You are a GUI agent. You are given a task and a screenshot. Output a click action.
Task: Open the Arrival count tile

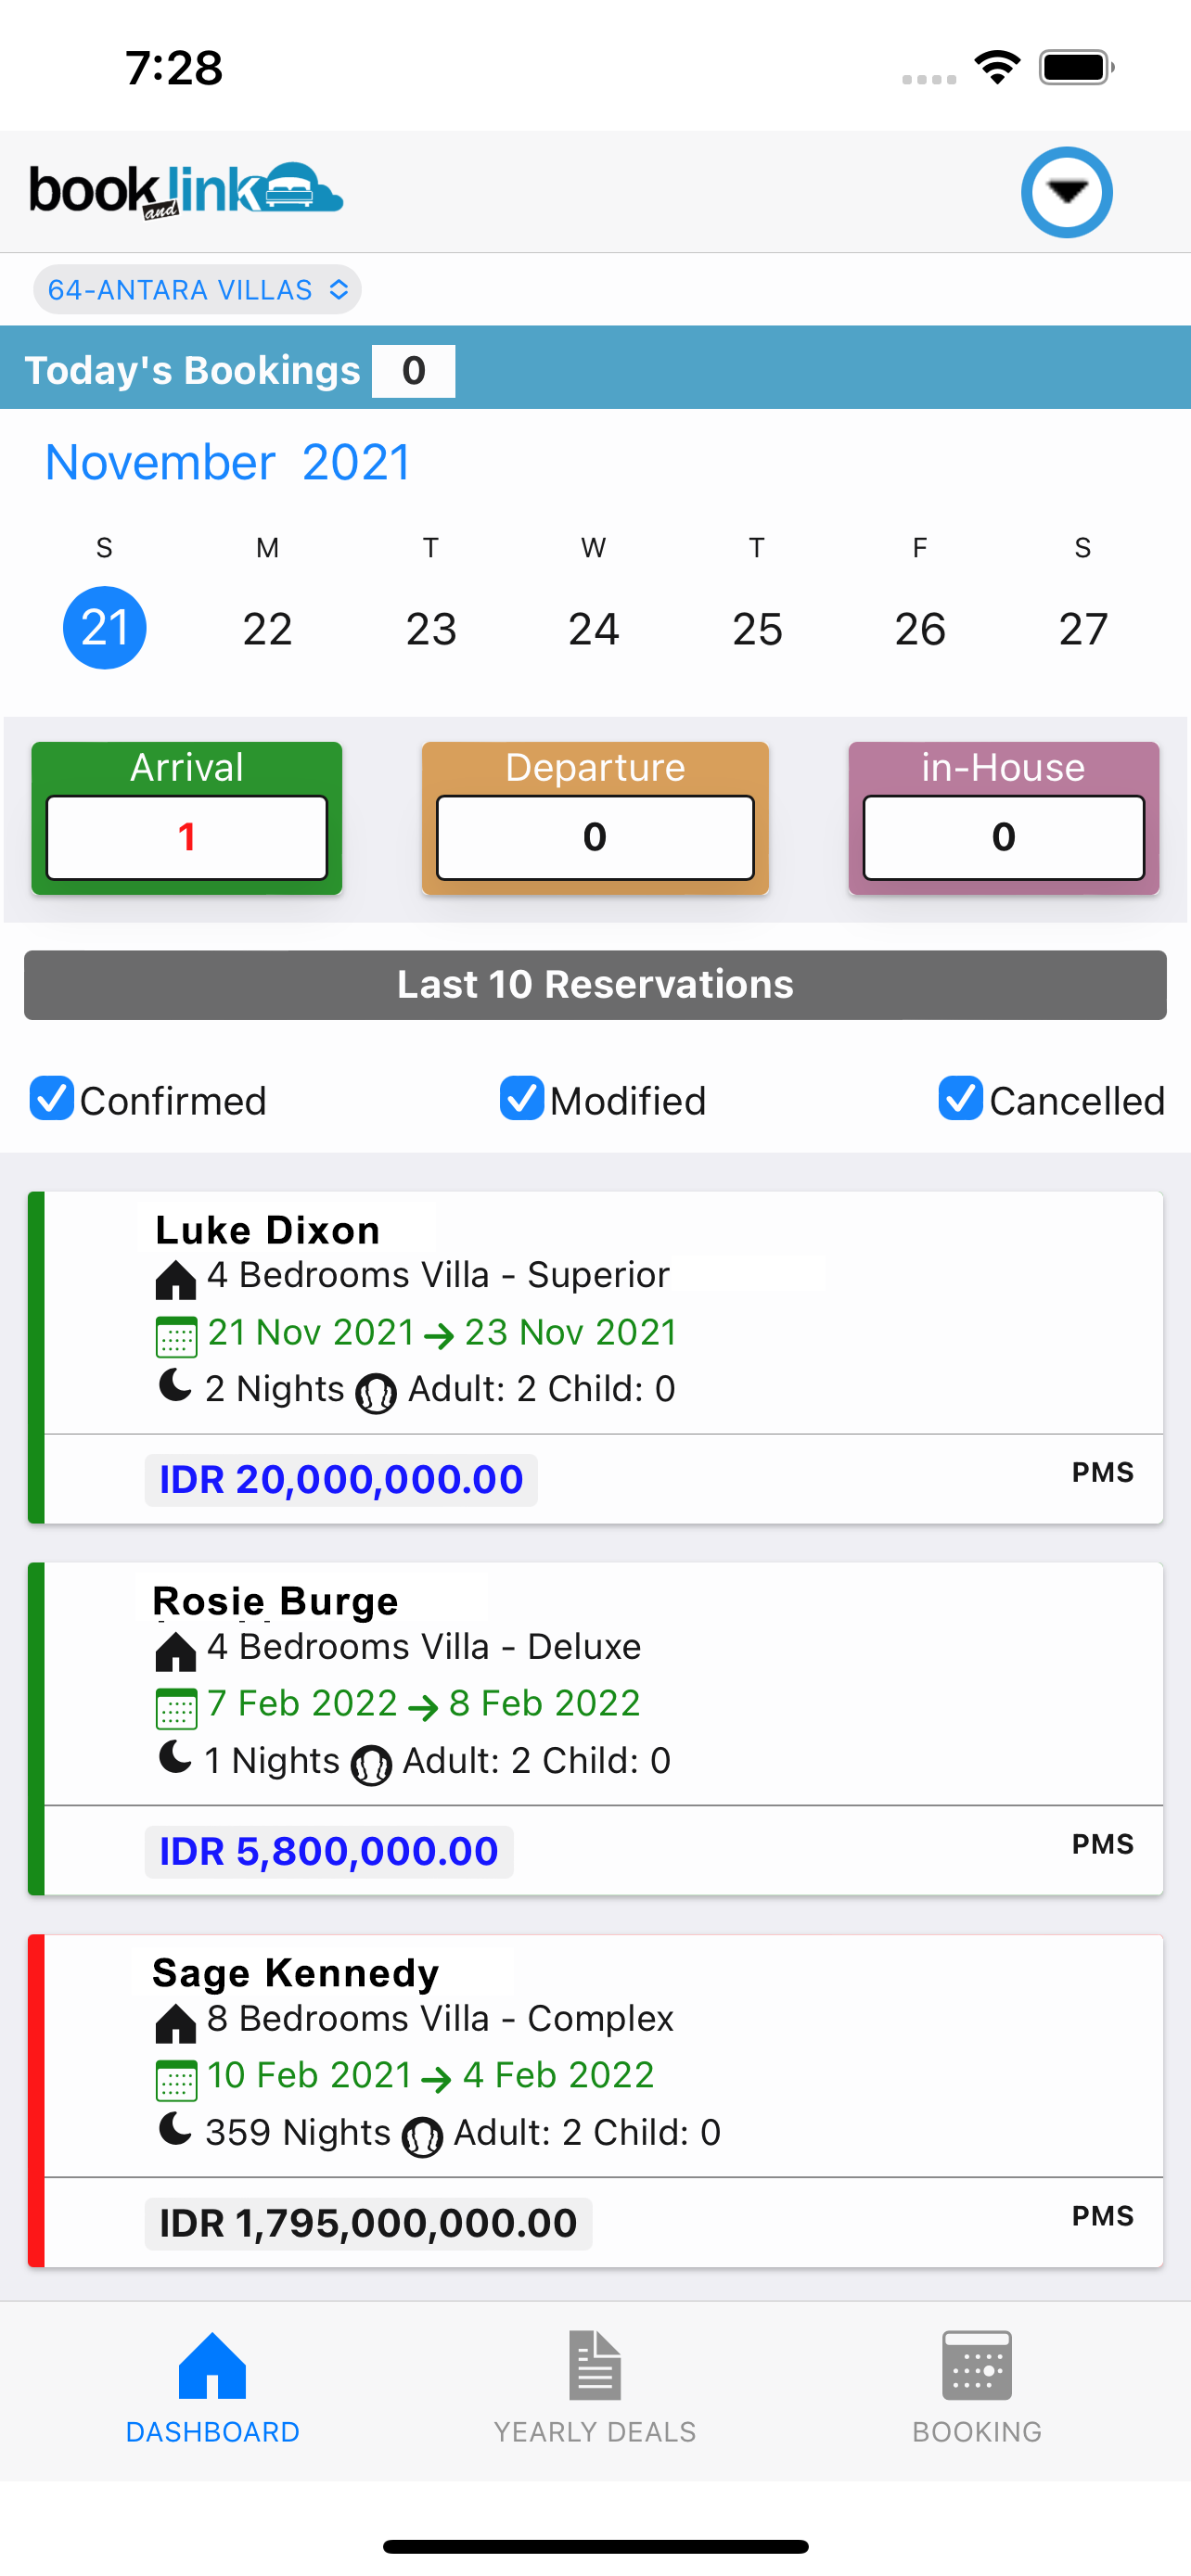pos(187,818)
